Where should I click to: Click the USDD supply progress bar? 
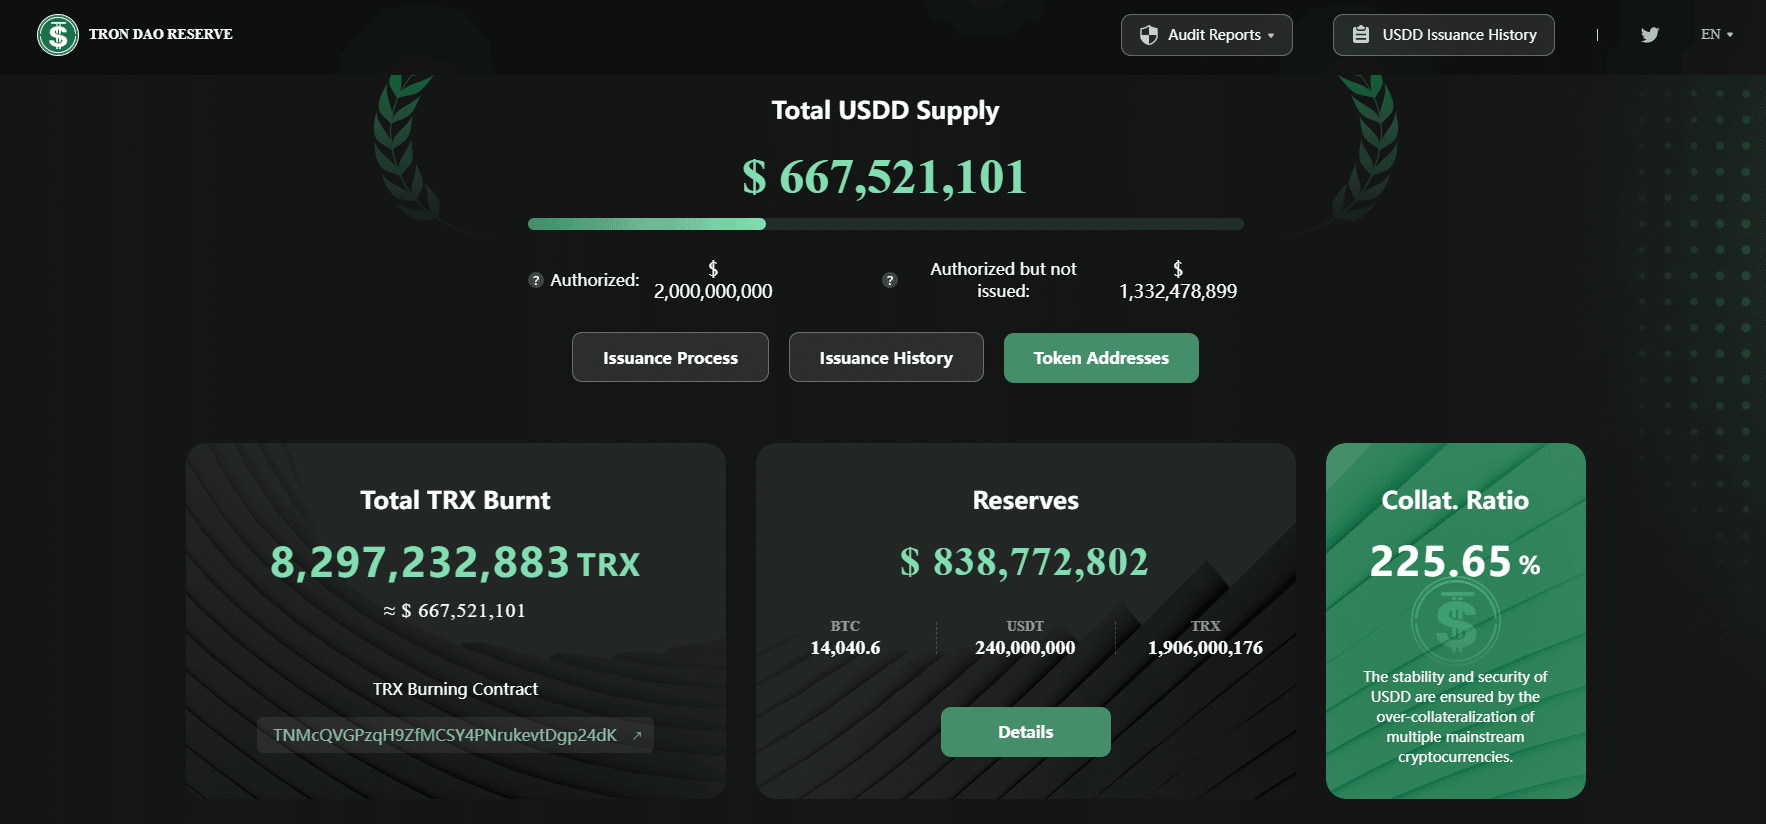click(886, 224)
